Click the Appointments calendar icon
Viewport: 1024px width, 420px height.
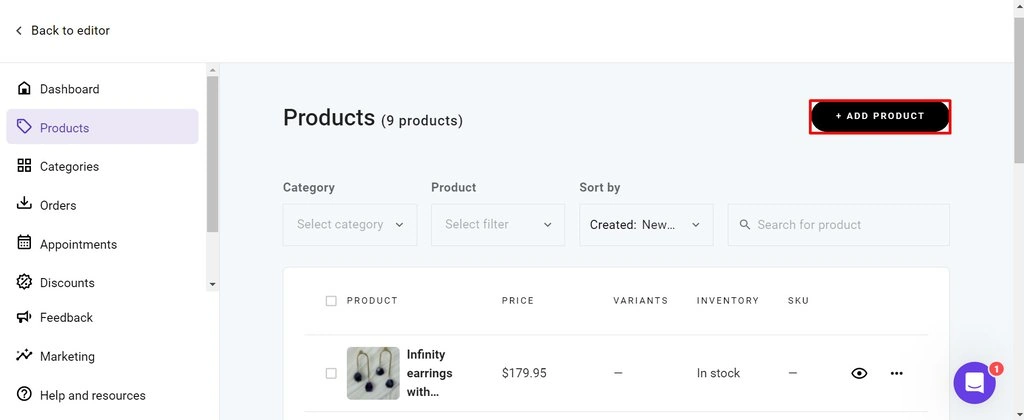click(25, 243)
